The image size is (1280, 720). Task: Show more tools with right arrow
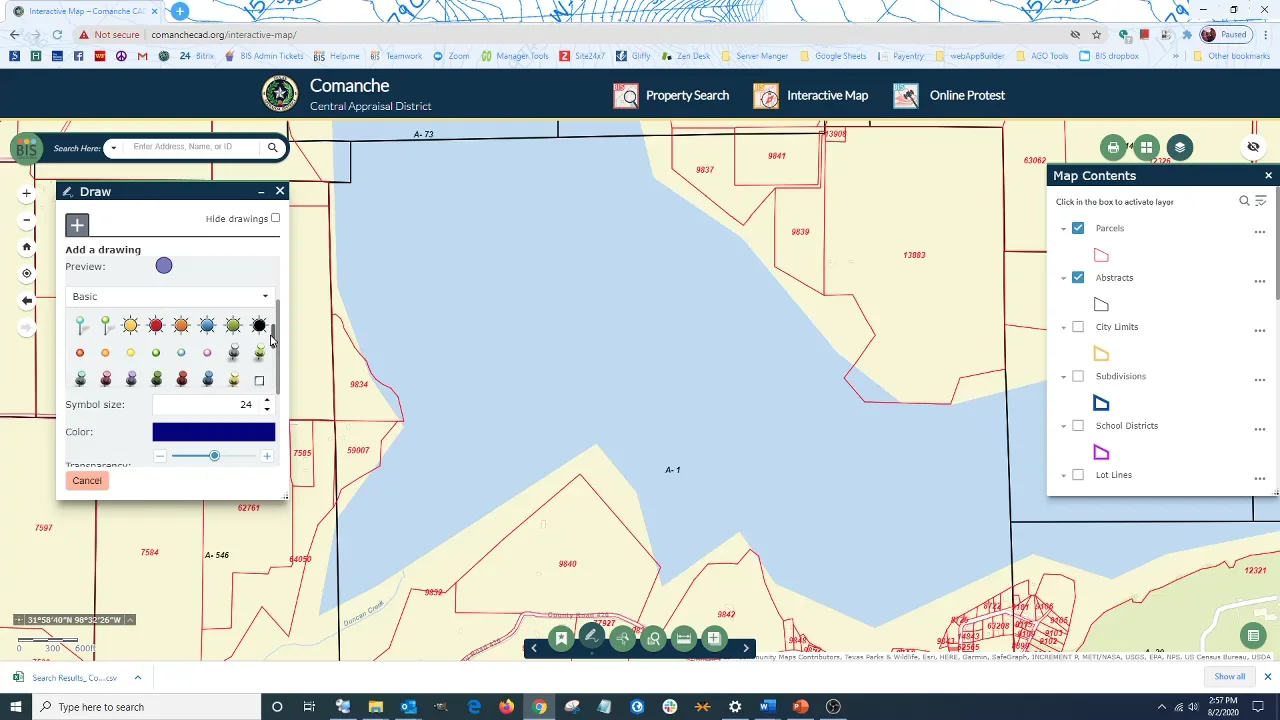745,648
